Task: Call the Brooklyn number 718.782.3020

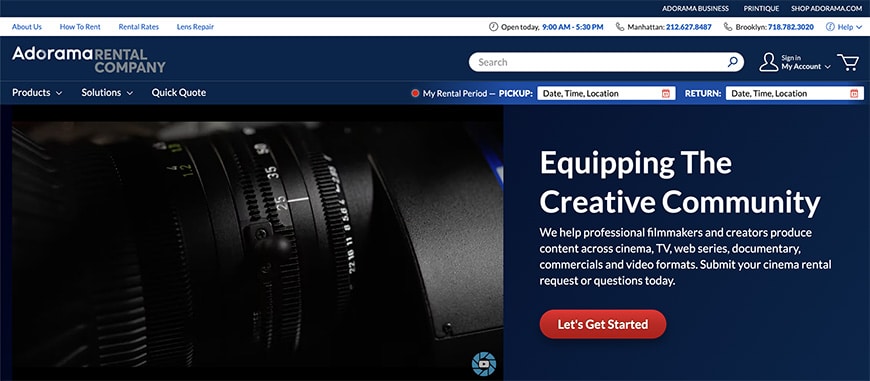Action: 791,27
